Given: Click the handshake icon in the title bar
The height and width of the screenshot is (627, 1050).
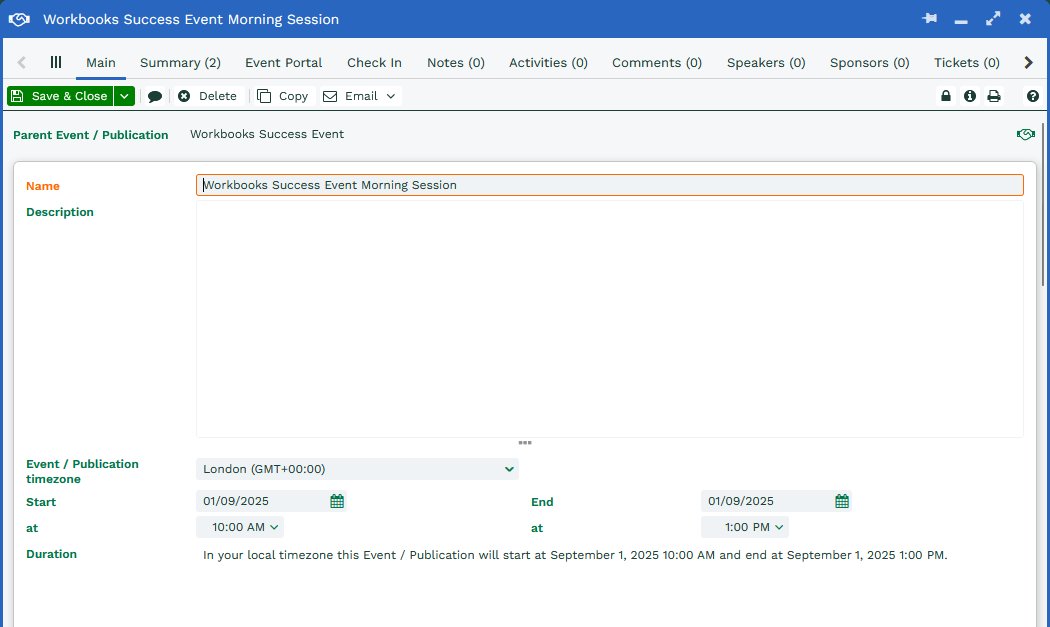Looking at the screenshot, I should pyautogui.click(x=19, y=19).
